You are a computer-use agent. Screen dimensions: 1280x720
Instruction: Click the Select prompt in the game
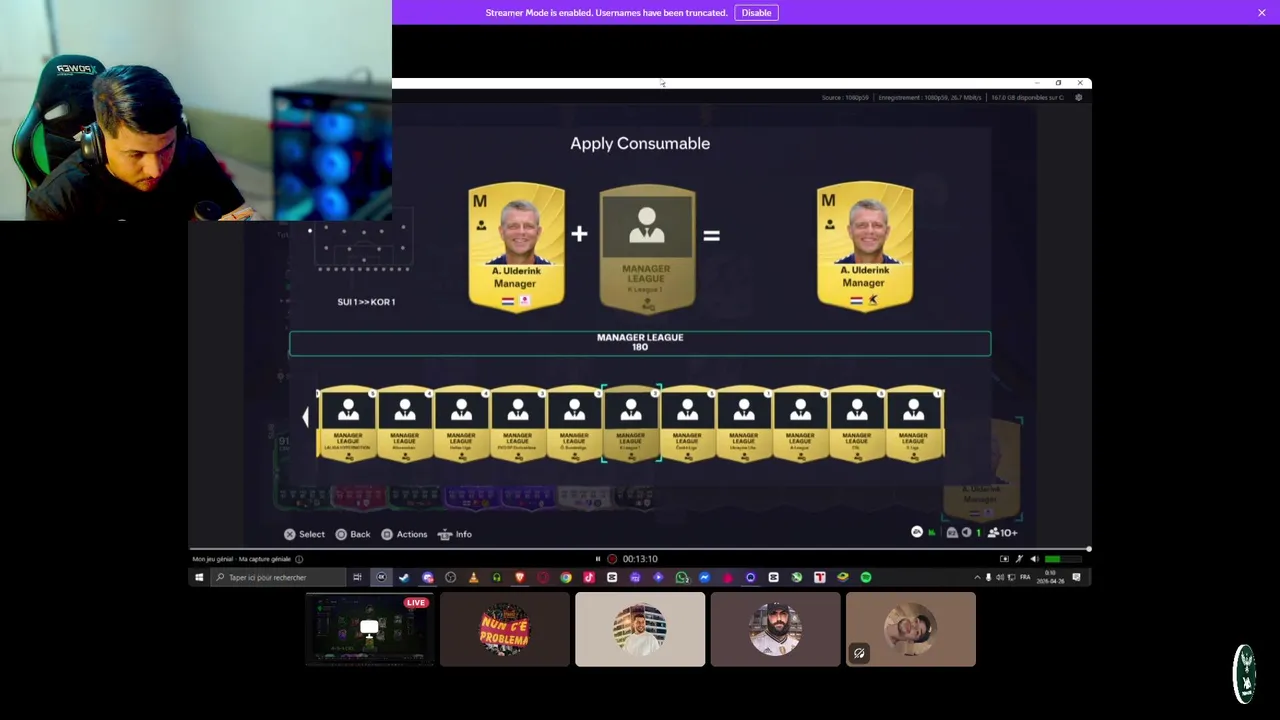pos(304,534)
